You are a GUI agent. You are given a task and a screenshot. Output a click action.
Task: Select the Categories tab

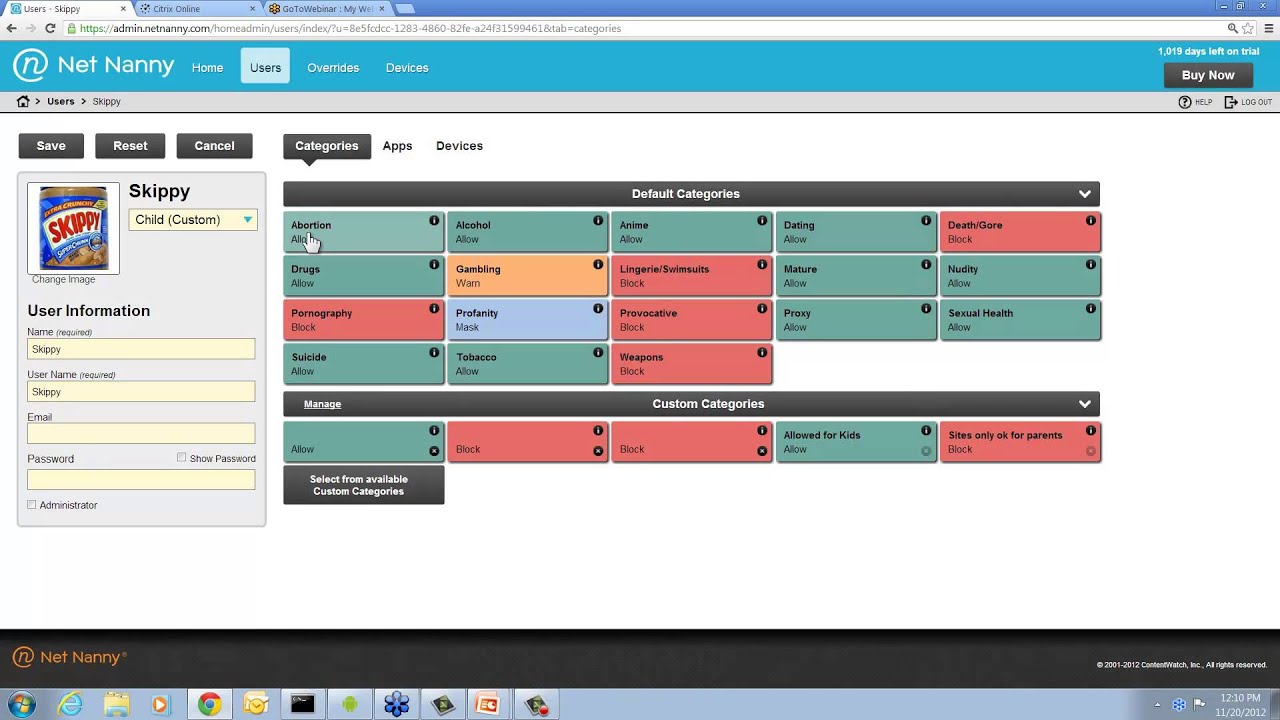[x=326, y=146]
